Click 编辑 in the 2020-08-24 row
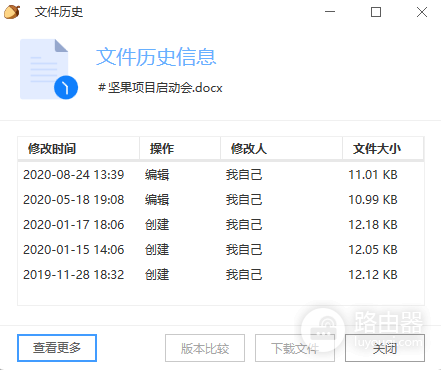This screenshot has height=370, width=441. coord(157,175)
